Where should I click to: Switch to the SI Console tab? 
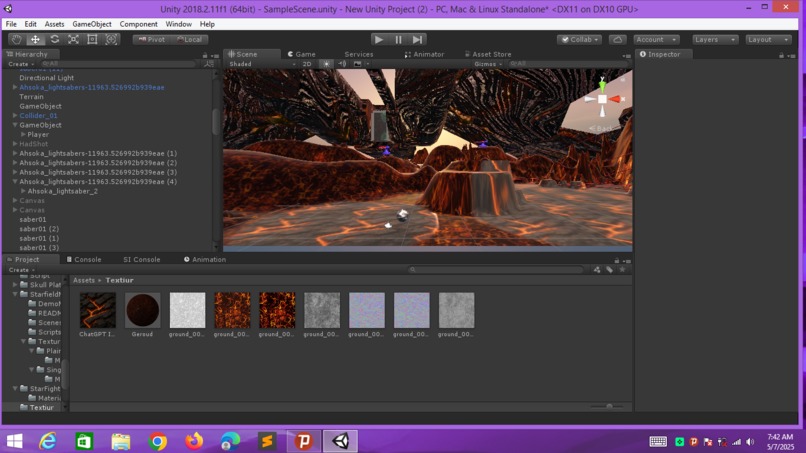(x=142, y=260)
